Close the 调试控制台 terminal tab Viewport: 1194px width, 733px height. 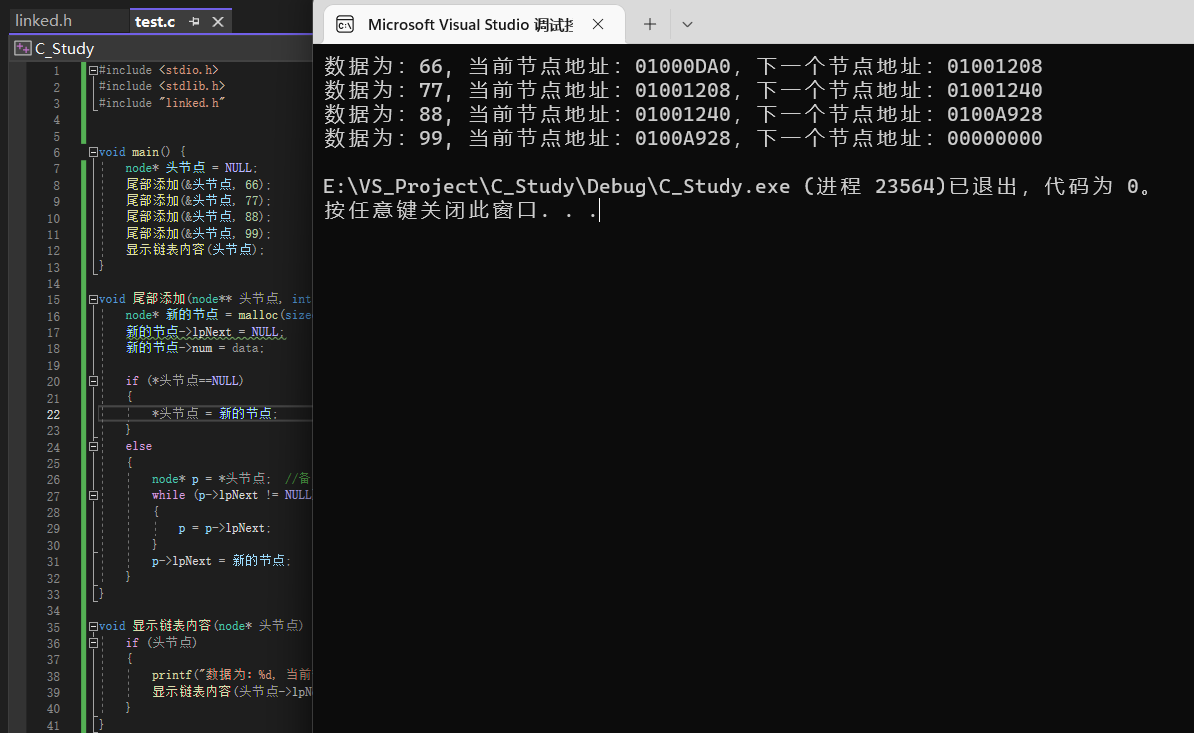597,24
